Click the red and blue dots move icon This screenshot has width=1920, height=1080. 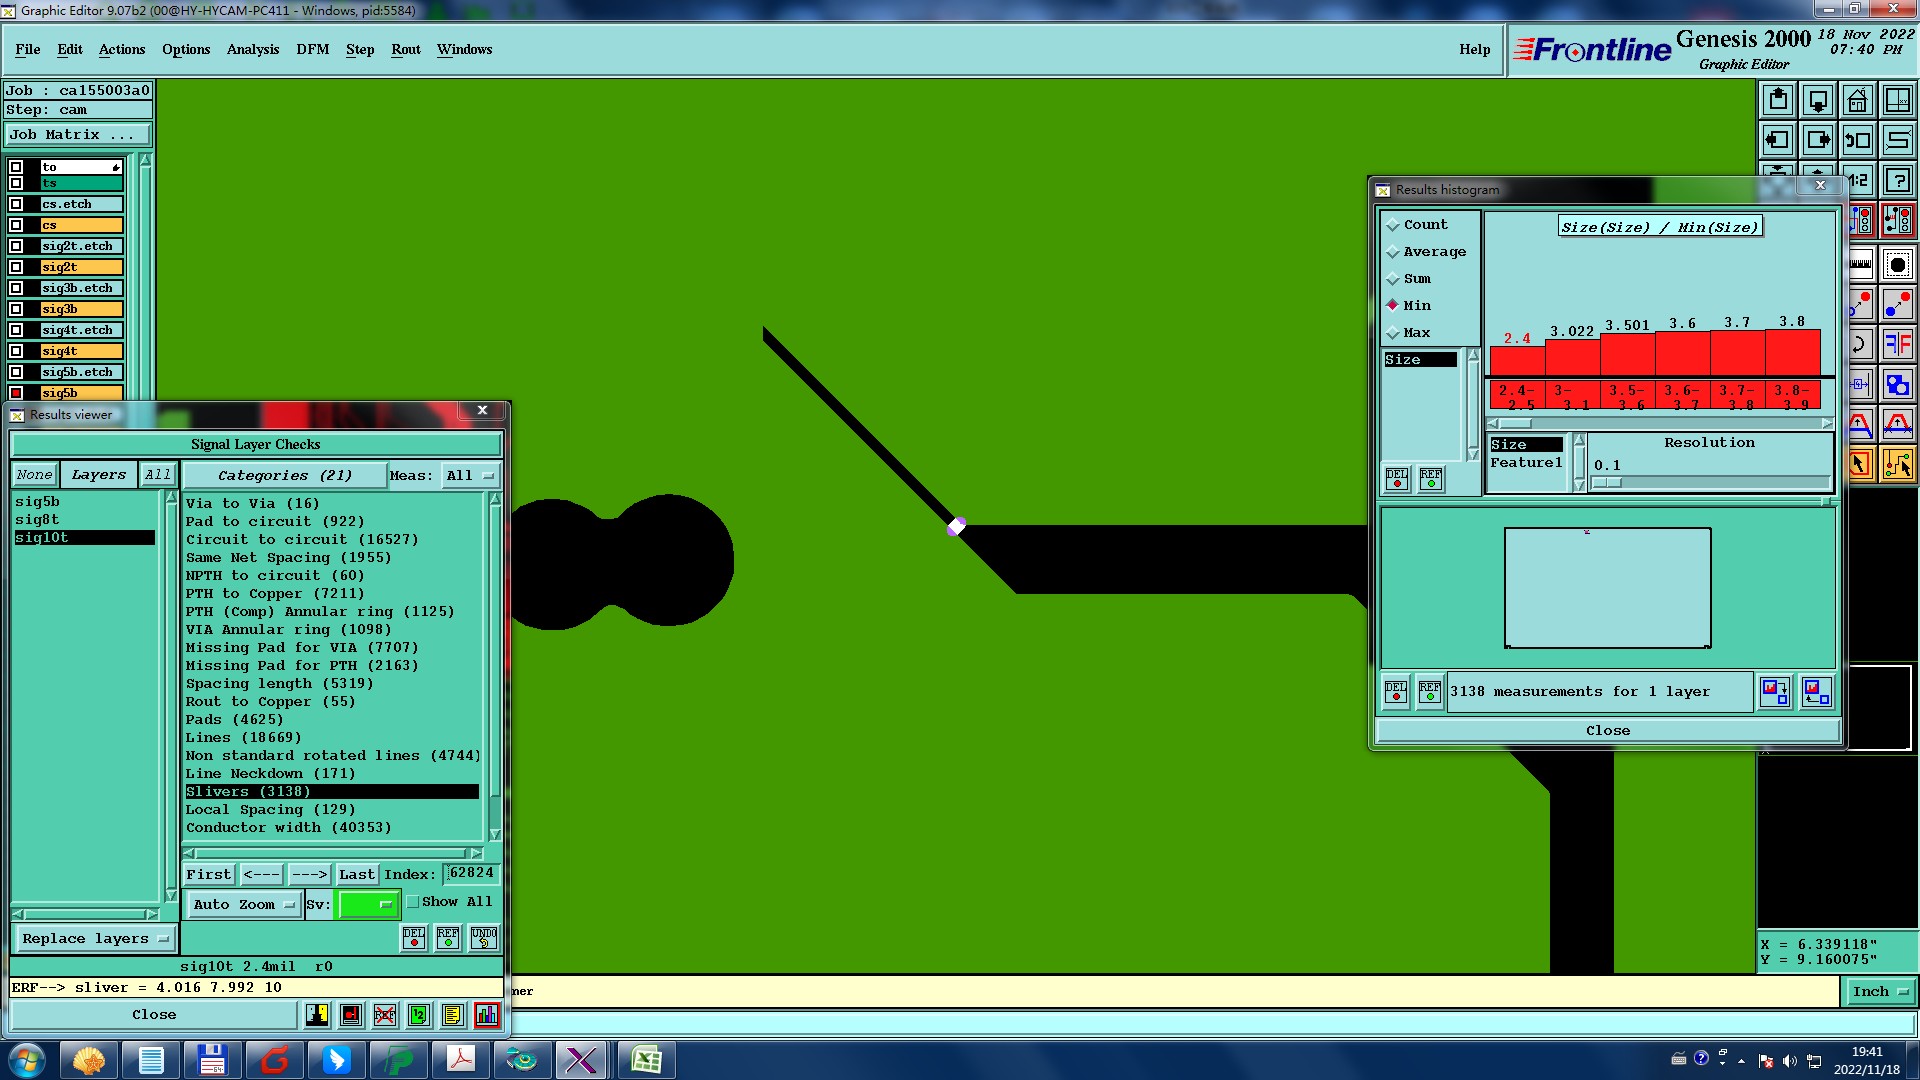click(x=1897, y=304)
